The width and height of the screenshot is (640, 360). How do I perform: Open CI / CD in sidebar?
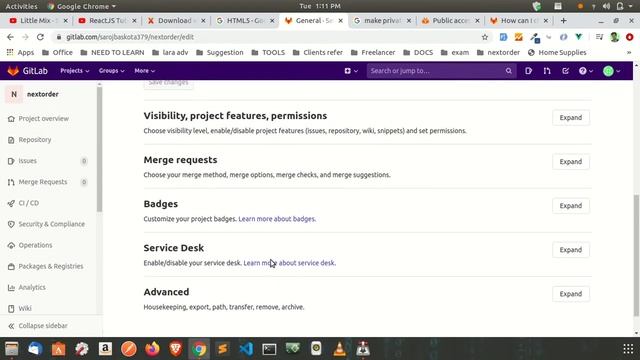click(29, 203)
